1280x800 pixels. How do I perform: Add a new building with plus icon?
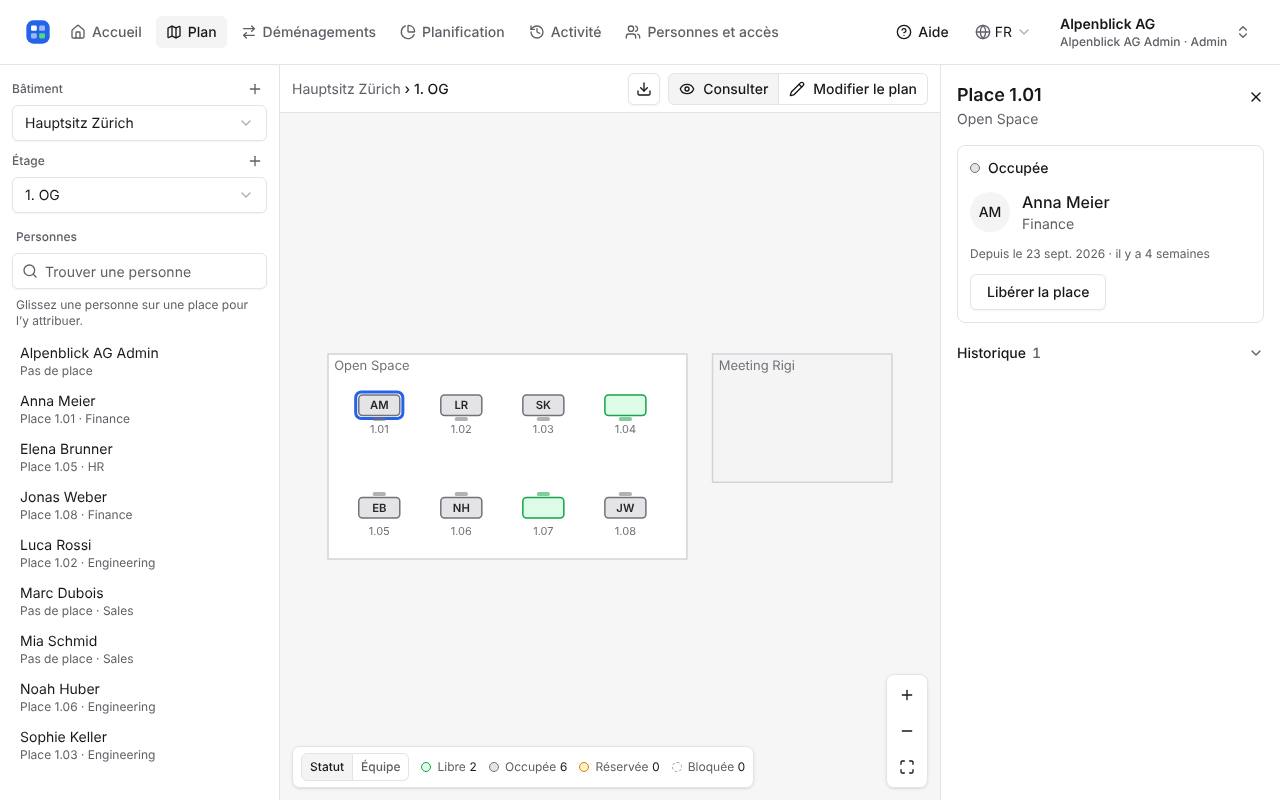(x=255, y=89)
